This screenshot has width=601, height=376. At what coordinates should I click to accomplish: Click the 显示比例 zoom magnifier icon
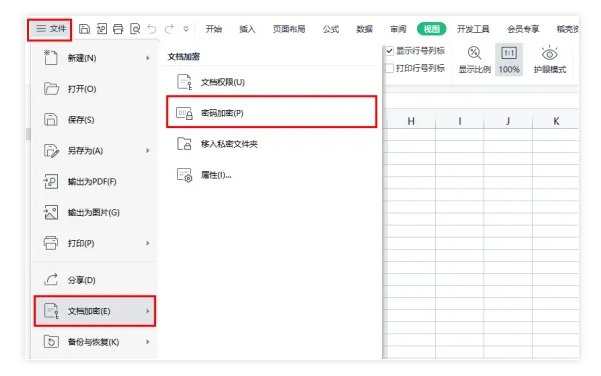tap(475, 53)
